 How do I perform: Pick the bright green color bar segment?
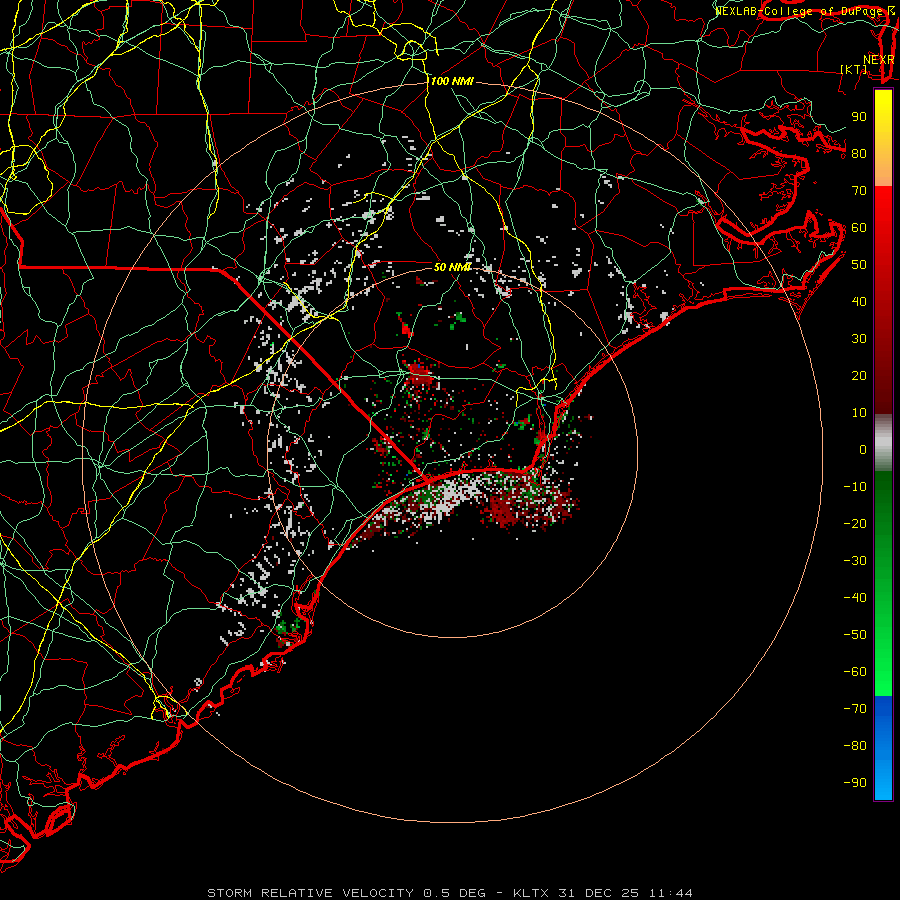click(883, 660)
